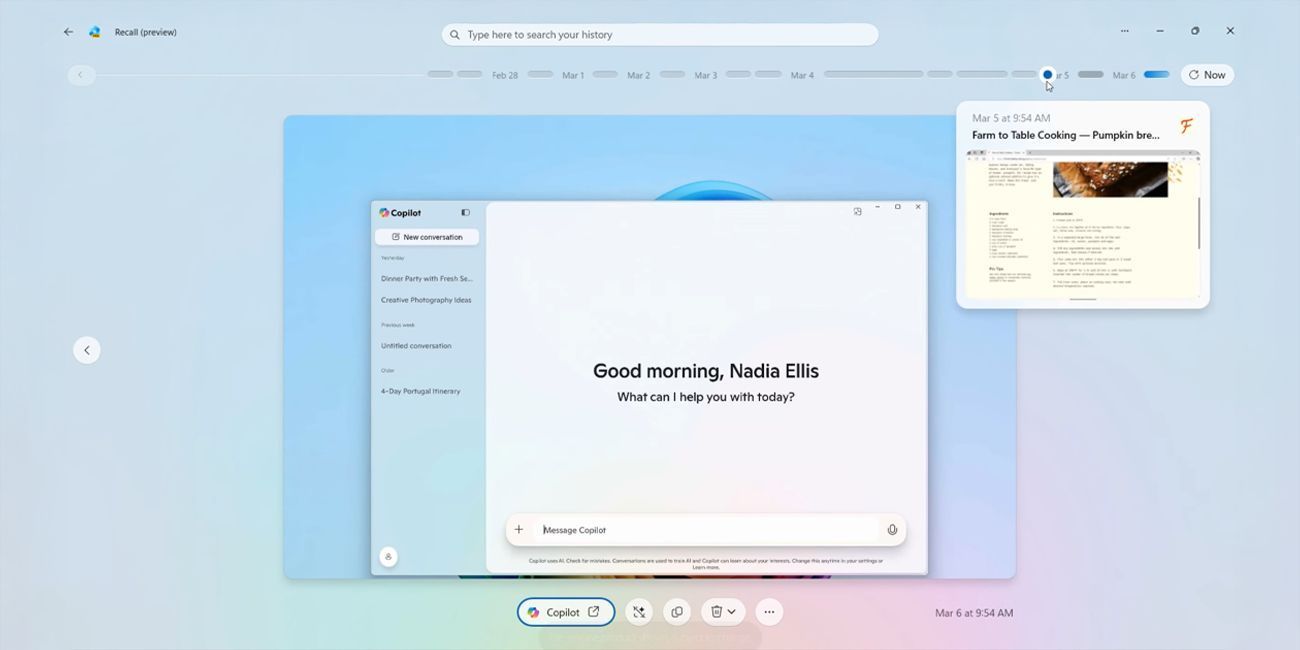
Task: Open the snapshot in Copilot app
Action: click(x=565, y=612)
